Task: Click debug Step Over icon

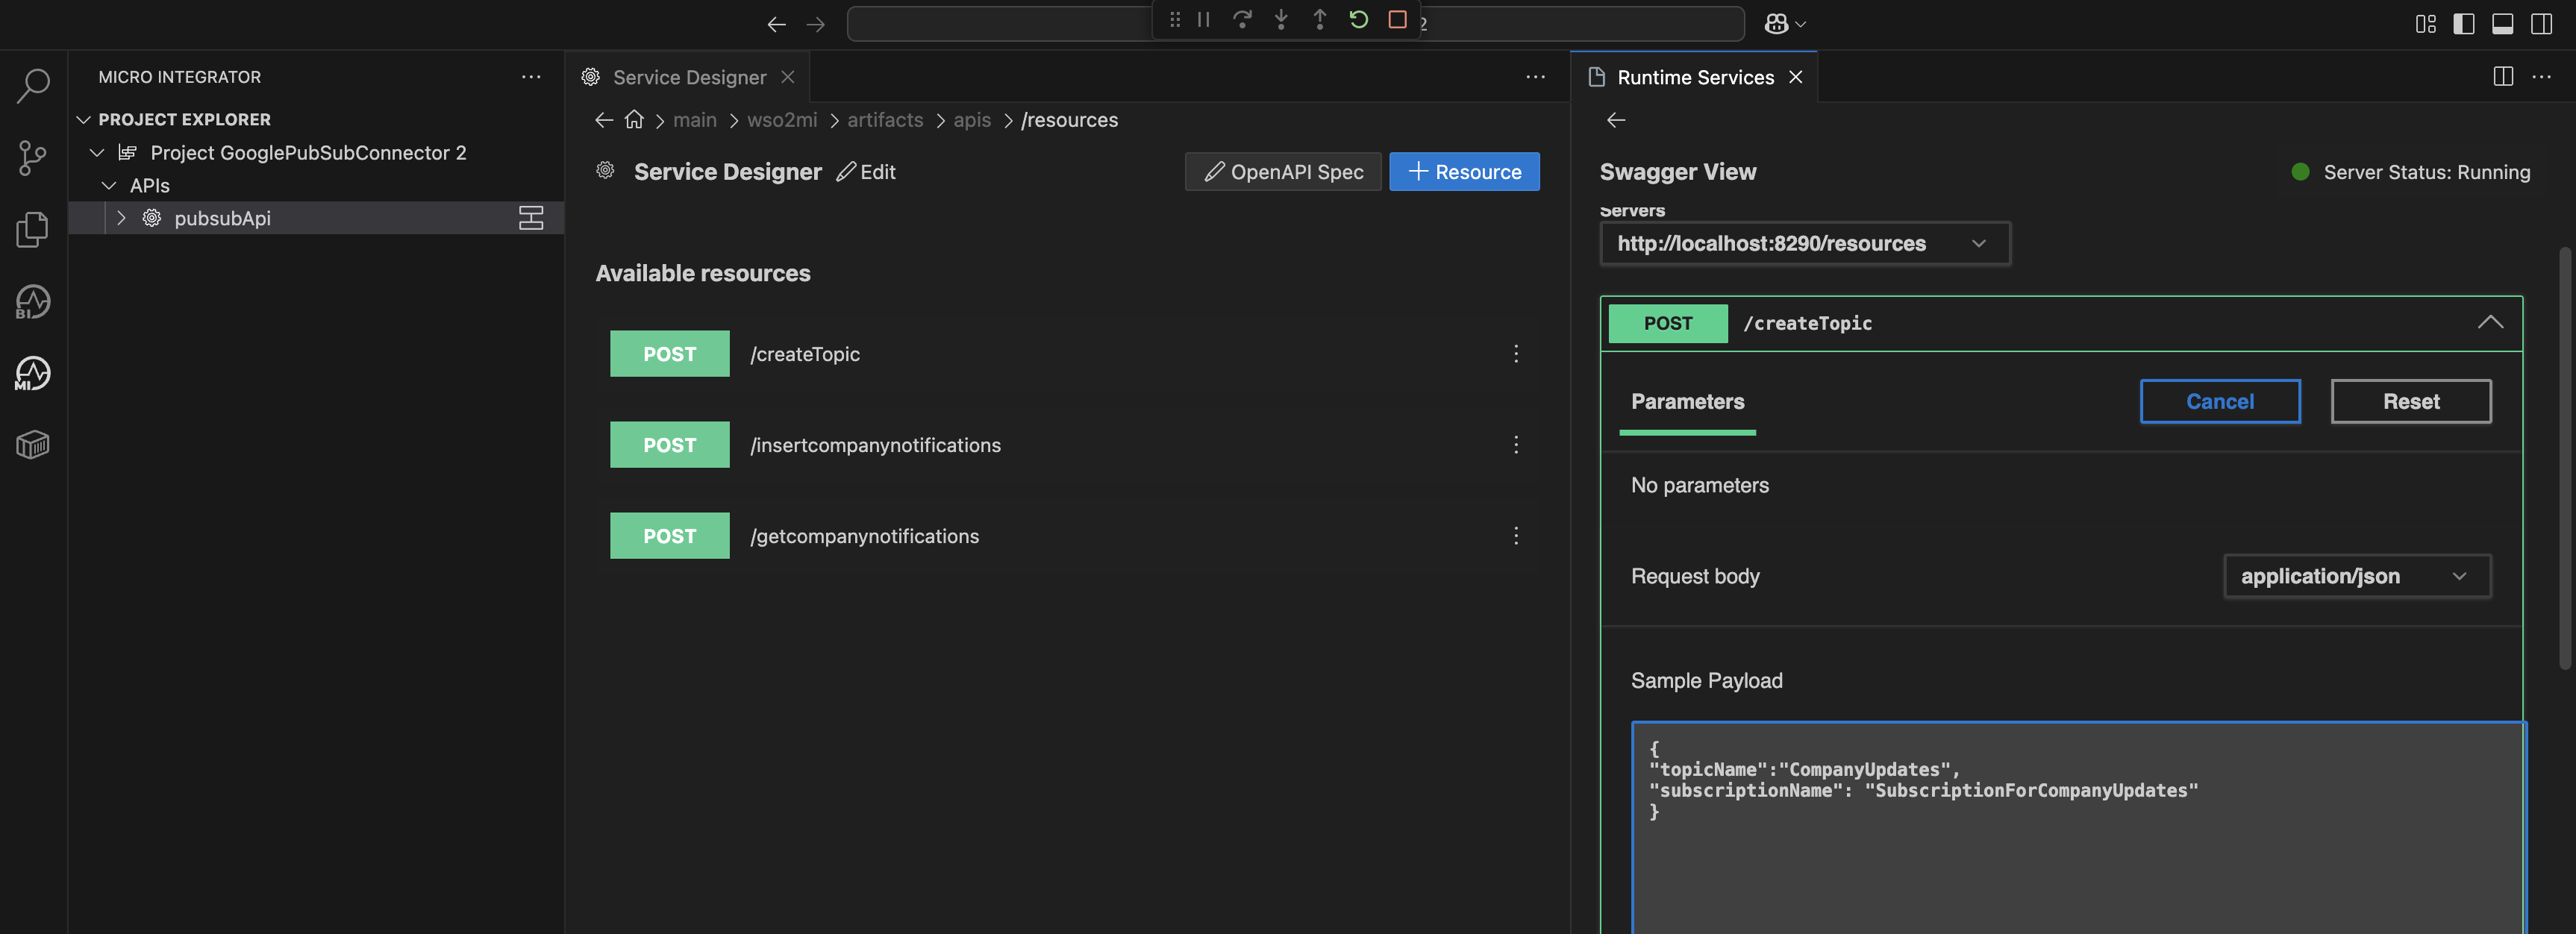Action: pos(1242,20)
